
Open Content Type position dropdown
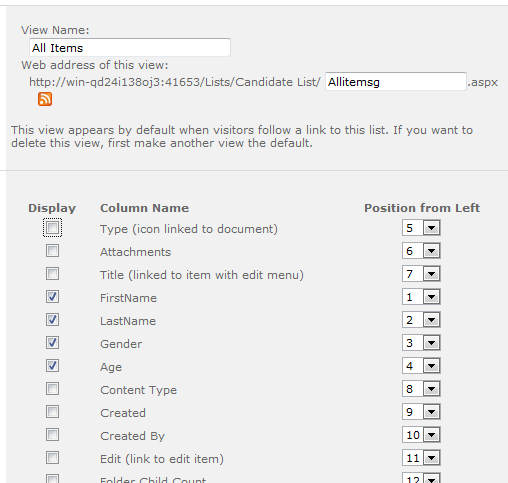421,389
